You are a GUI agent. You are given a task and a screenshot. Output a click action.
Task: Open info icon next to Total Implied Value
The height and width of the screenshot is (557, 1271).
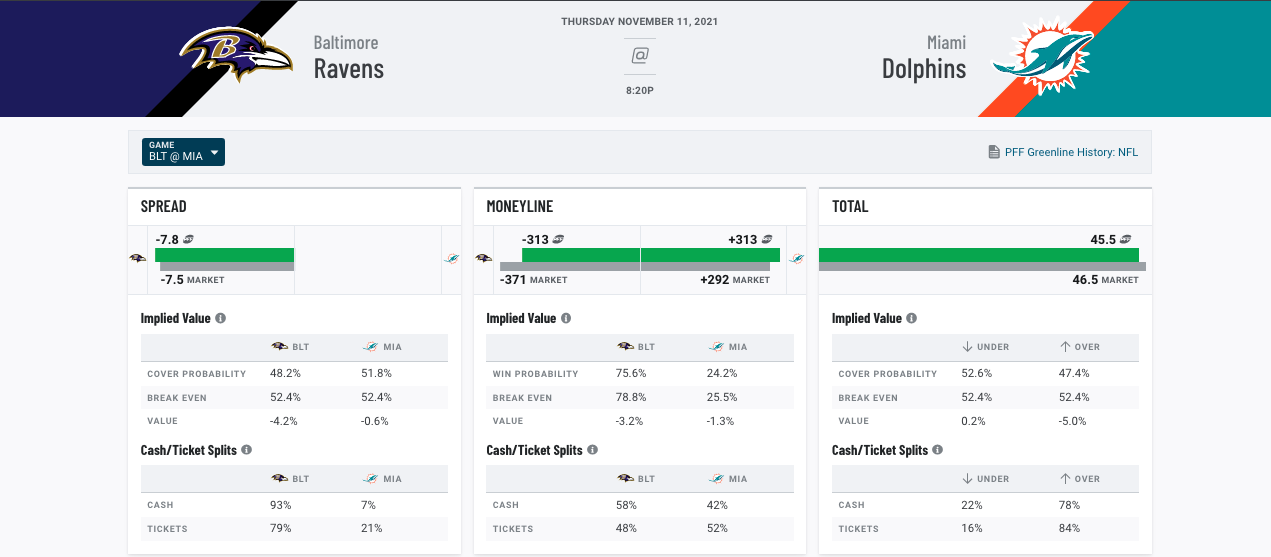click(x=912, y=318)
